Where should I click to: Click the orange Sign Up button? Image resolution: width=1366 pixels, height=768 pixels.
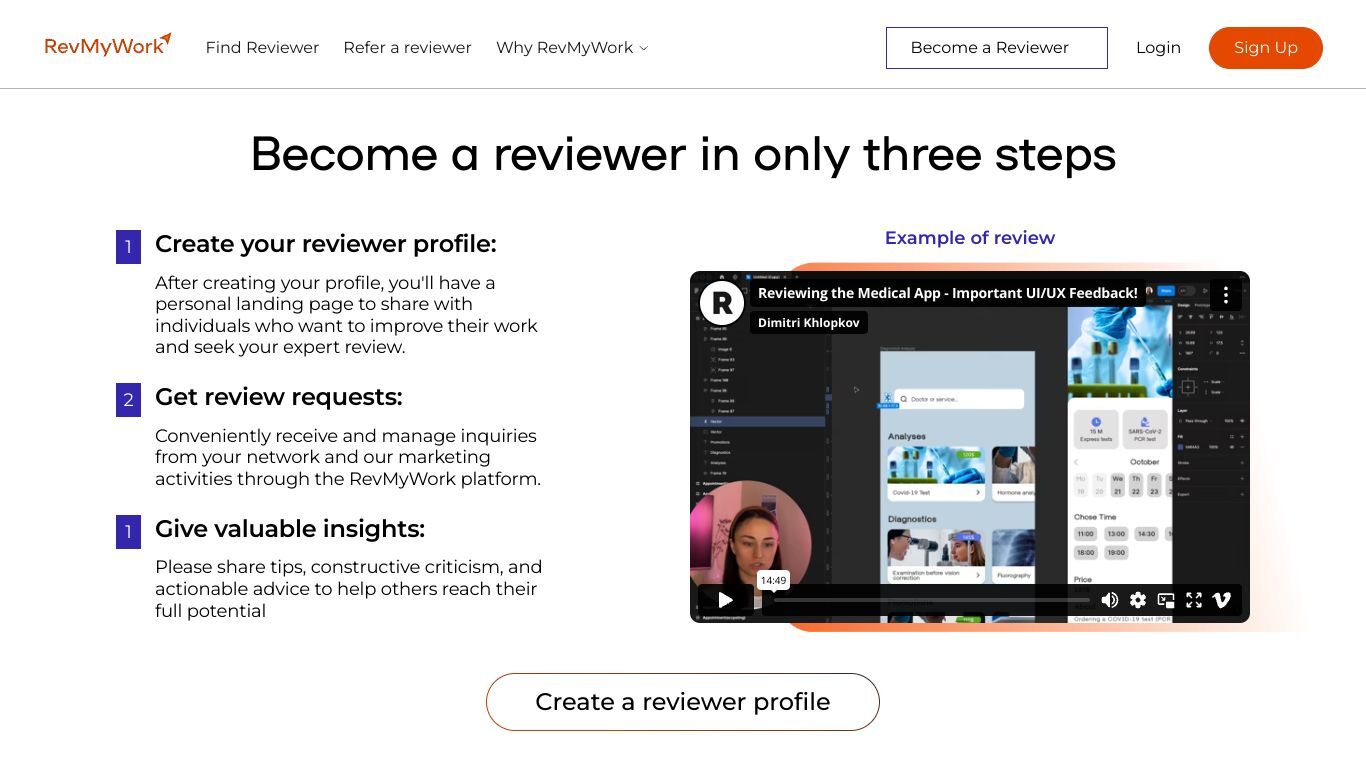point(1266,48)
